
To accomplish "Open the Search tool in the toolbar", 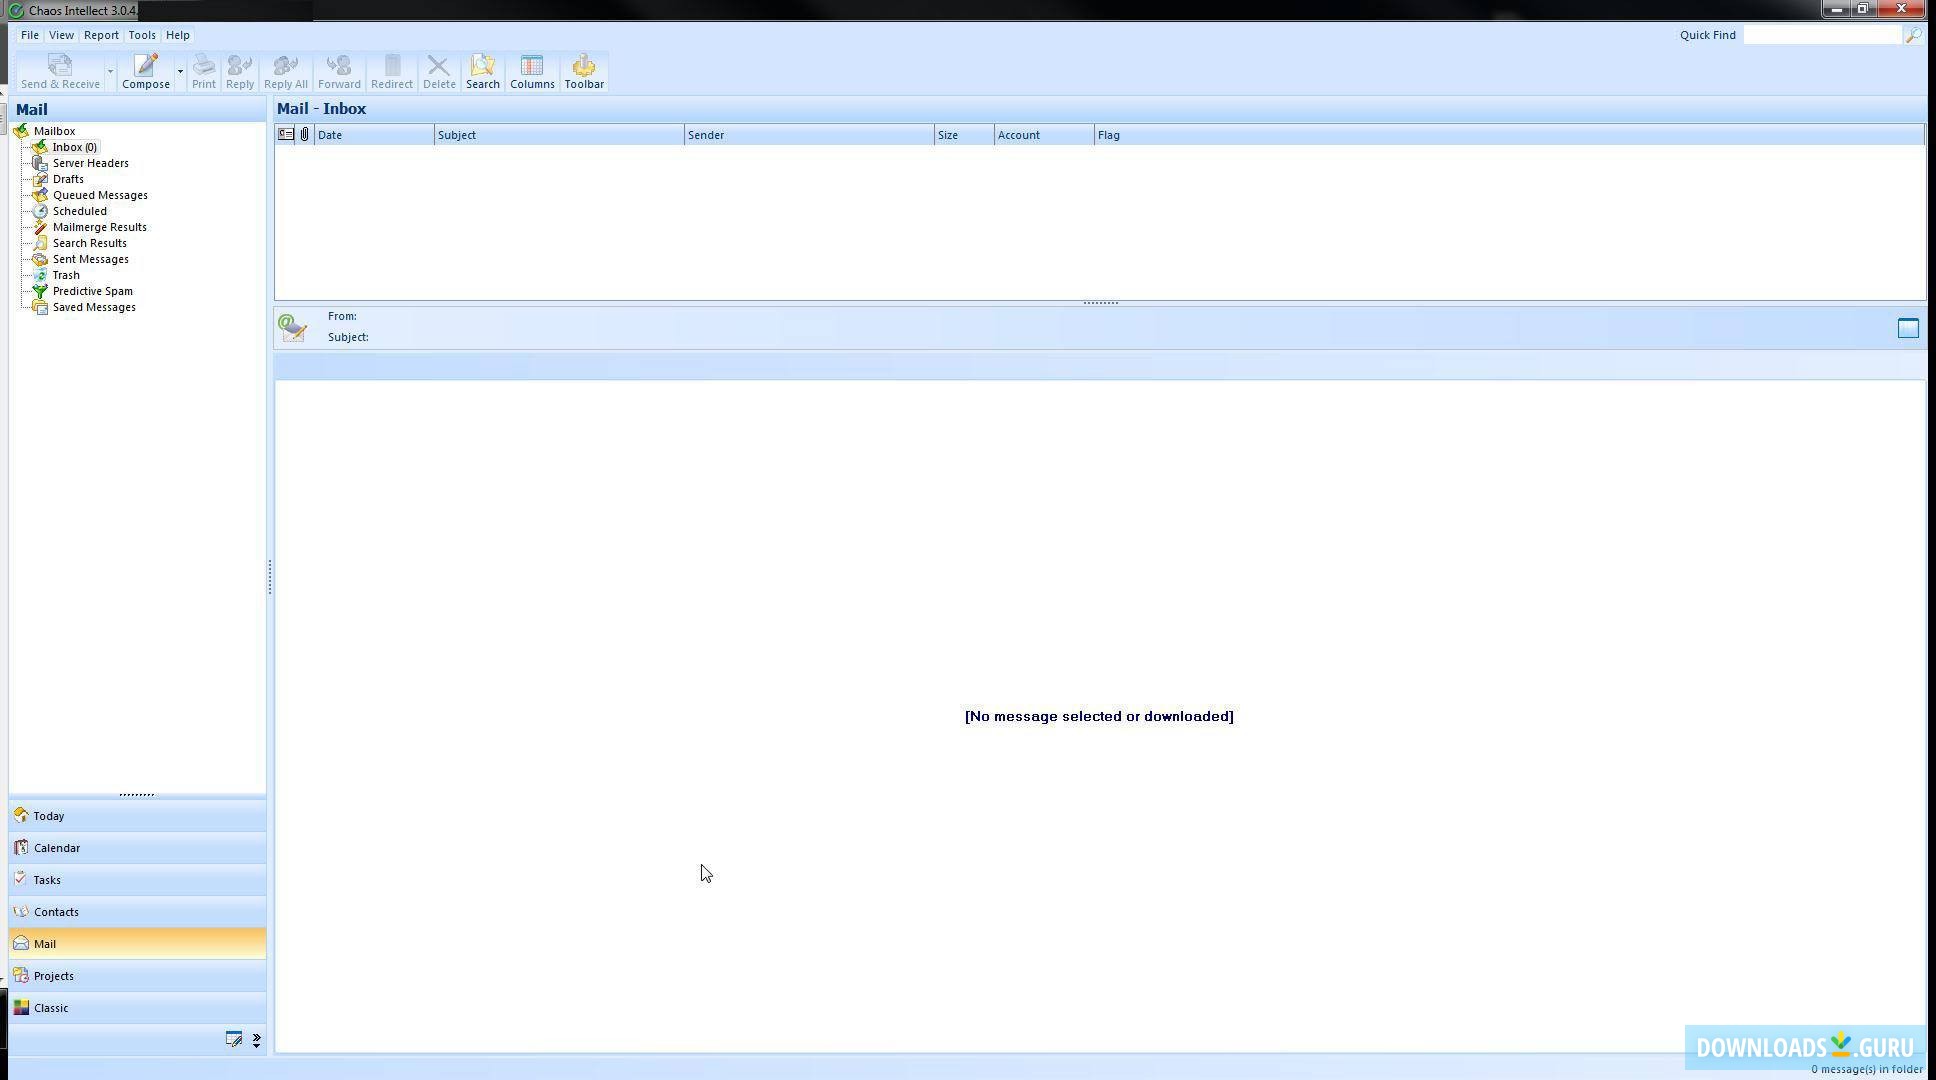I will point(482,70).
